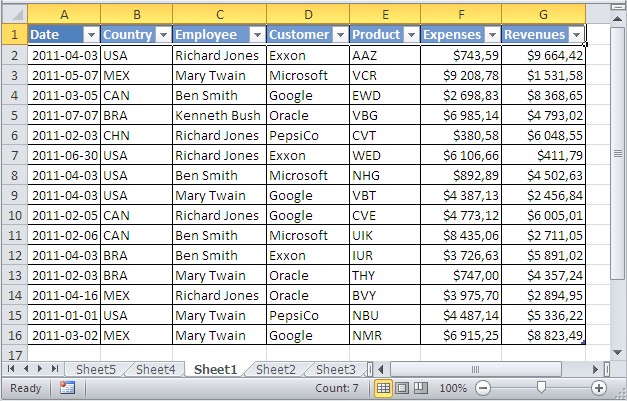This screenshot has width=627, height=401.
Task: Open zoom dialog via 100% label
Action: (453, 388)
